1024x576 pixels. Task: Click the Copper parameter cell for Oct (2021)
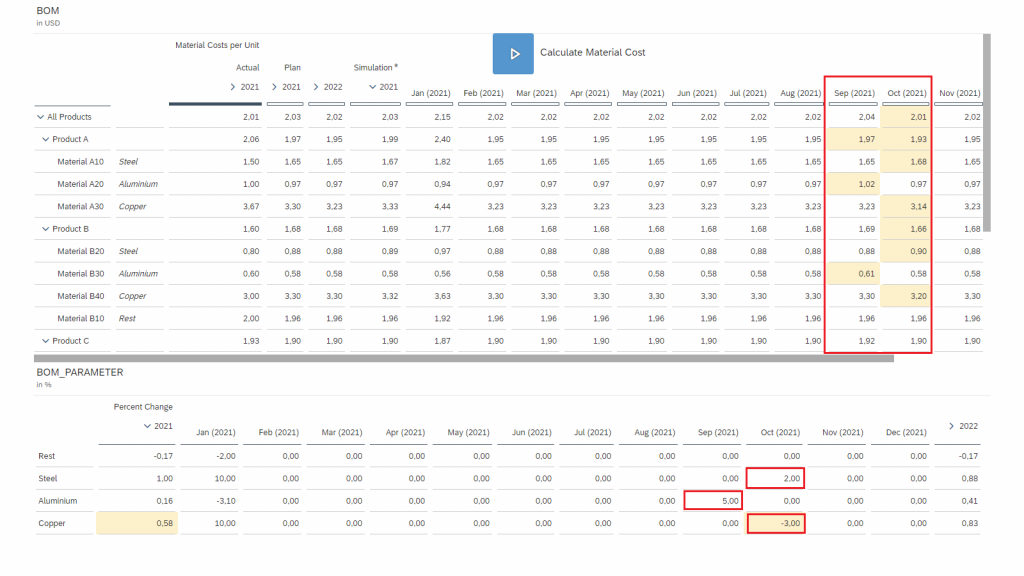tap(775, 523)
